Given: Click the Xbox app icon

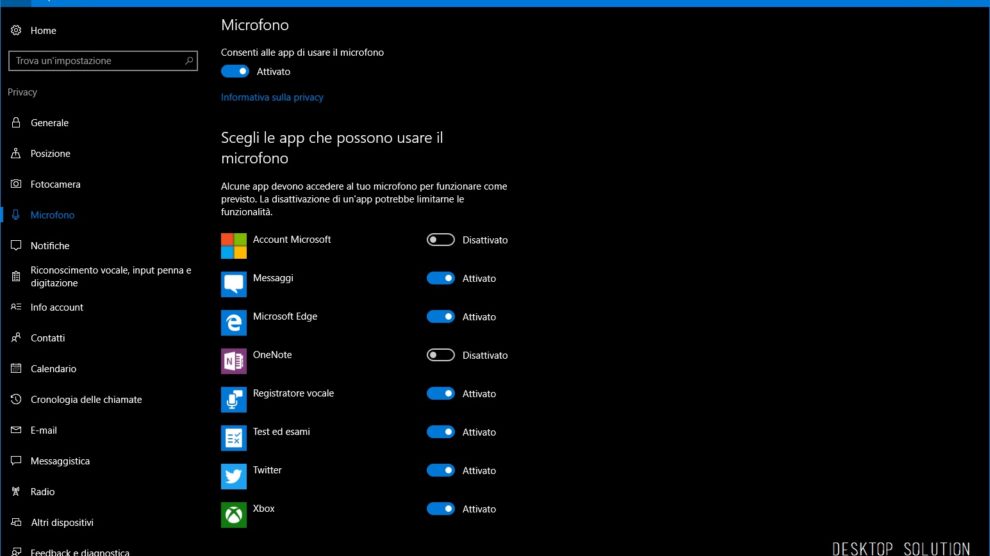Looking at the screenshot, I should [x=234, y=514].
